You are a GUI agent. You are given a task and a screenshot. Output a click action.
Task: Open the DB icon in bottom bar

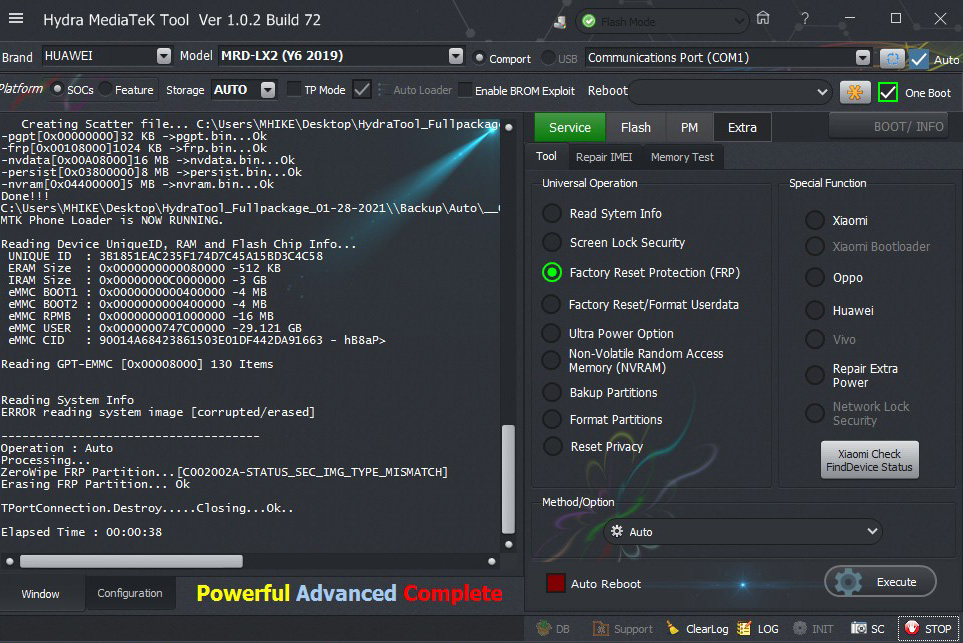[544, 628]
